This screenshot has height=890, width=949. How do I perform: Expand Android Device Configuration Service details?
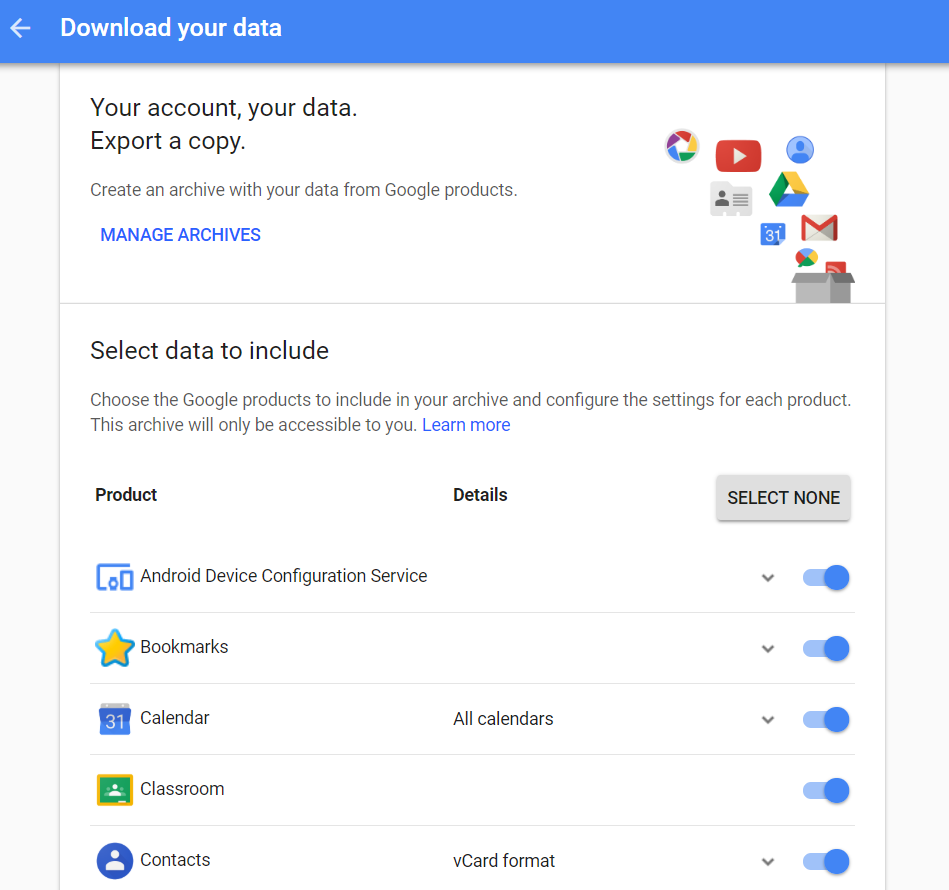(768, 577)
